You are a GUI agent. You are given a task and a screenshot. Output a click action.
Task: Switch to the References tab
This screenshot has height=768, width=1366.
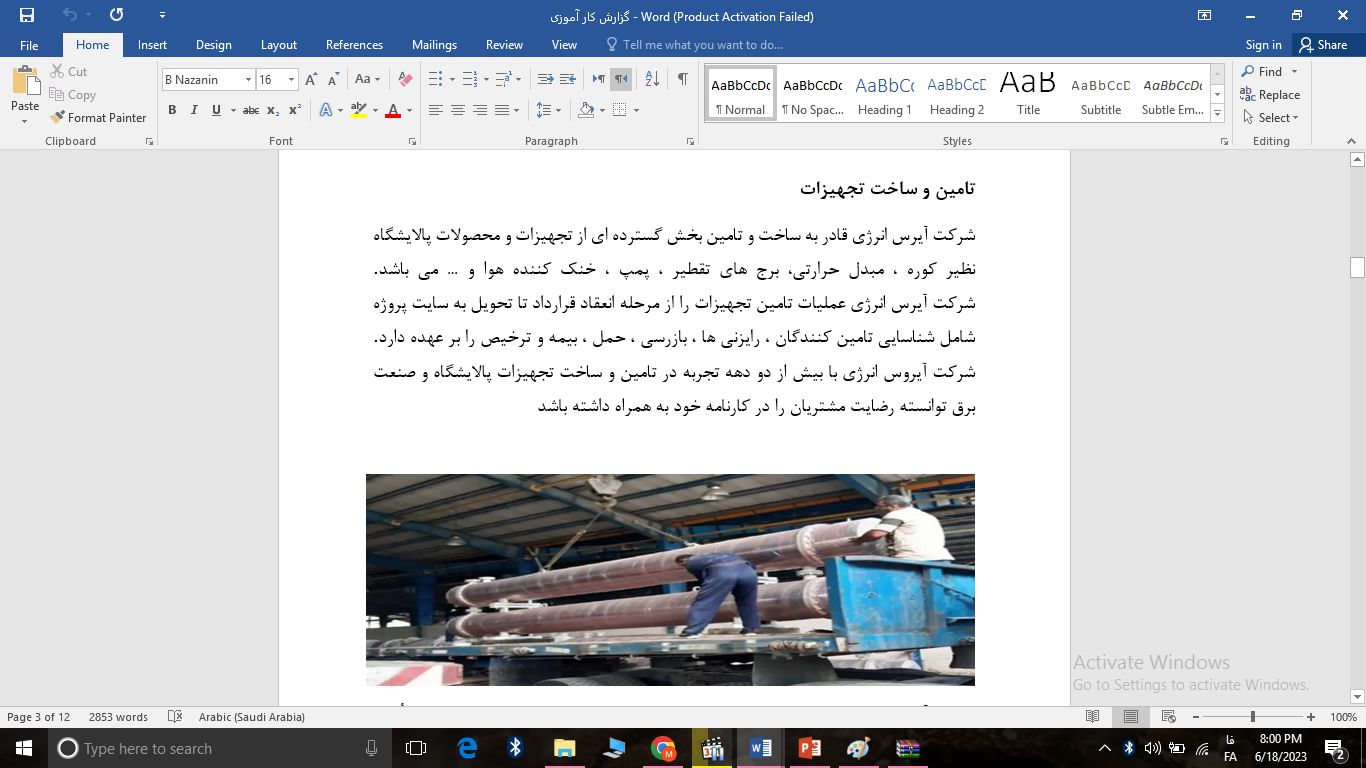tap(354, 45)
